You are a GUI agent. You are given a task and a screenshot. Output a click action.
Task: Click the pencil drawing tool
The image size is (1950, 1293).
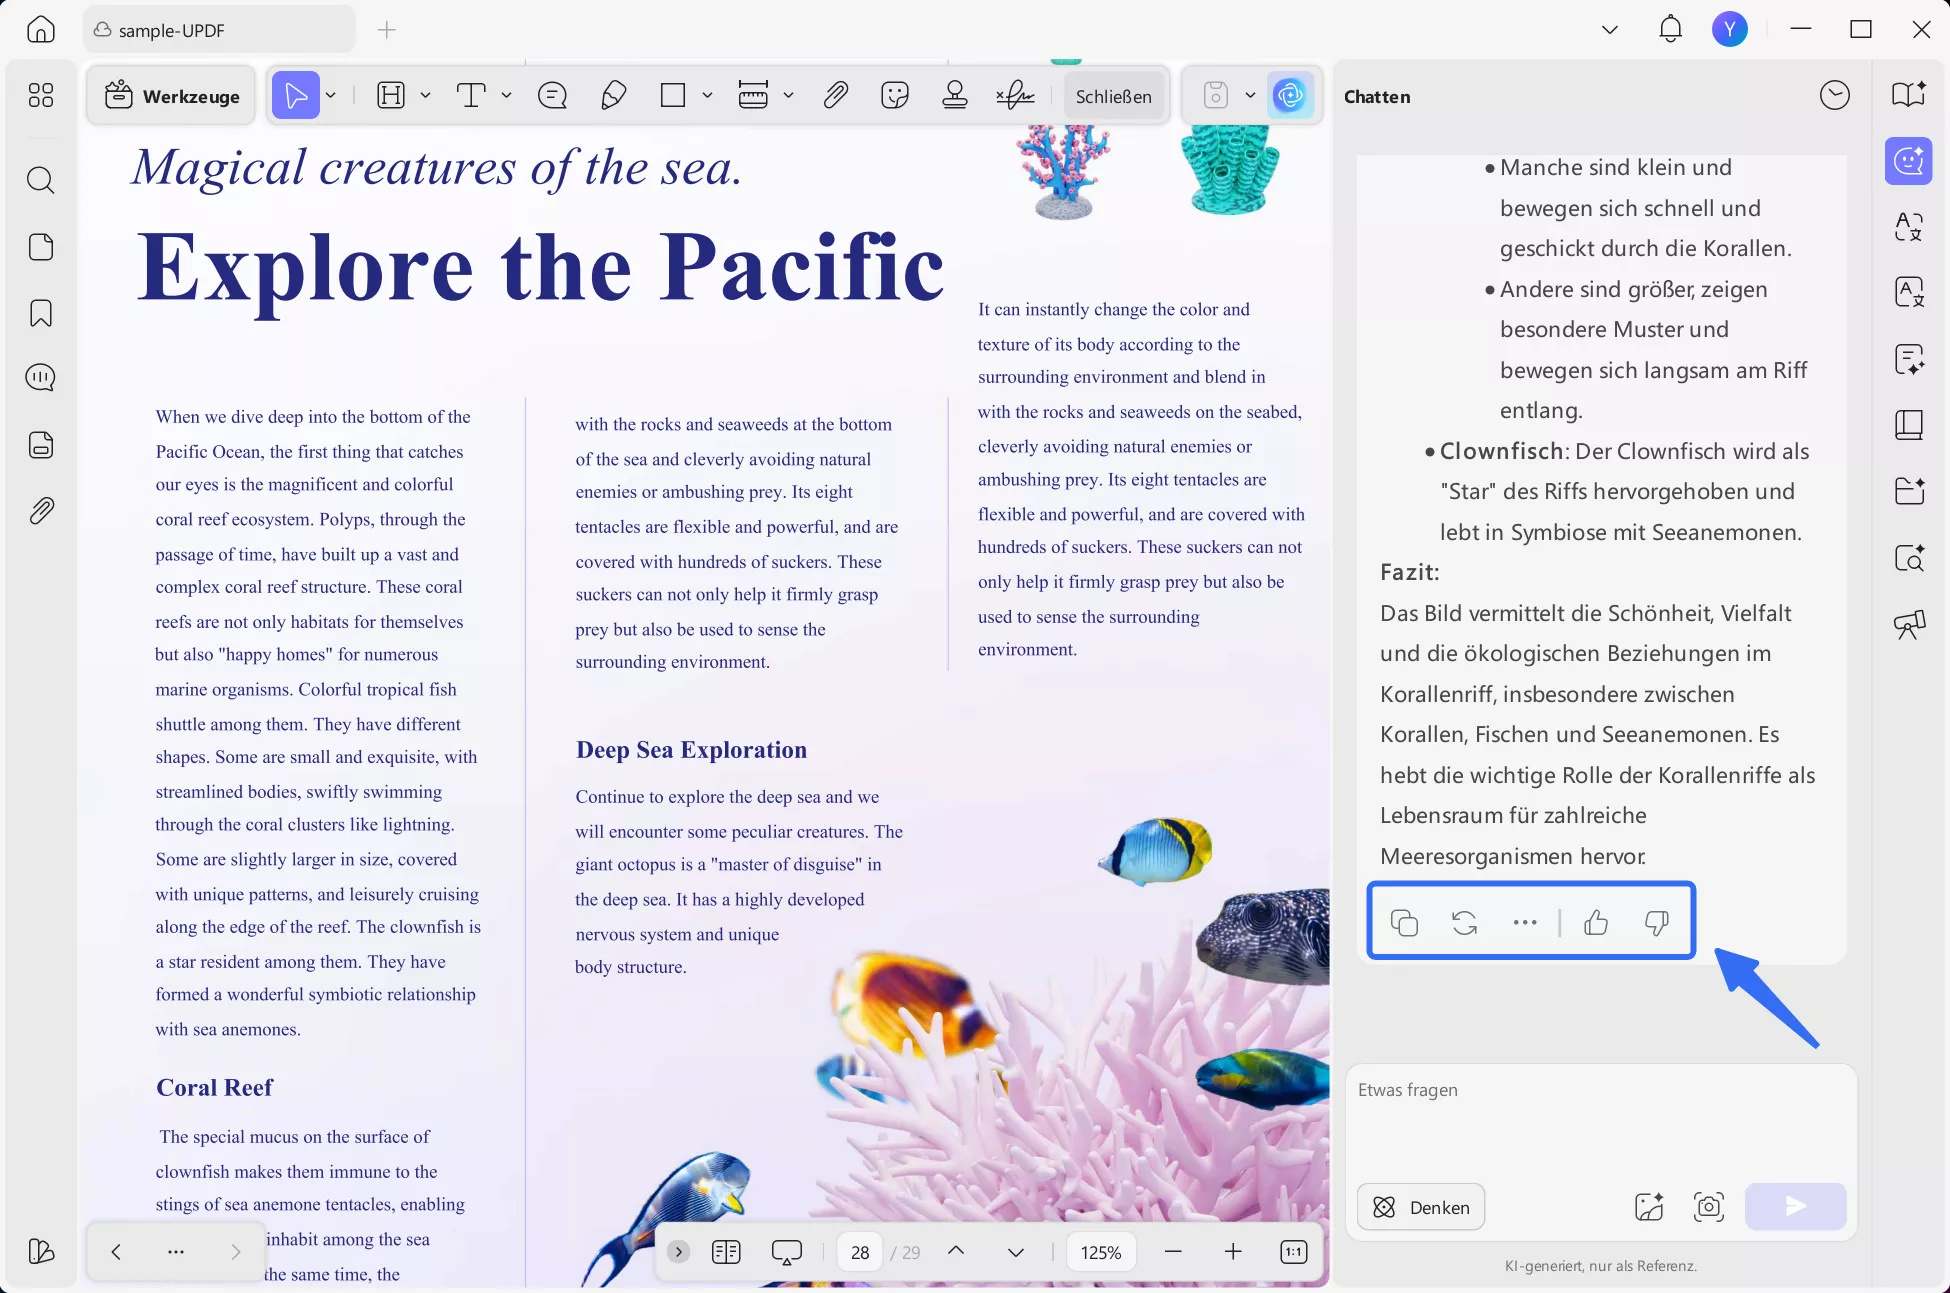(x=613, y=96)
